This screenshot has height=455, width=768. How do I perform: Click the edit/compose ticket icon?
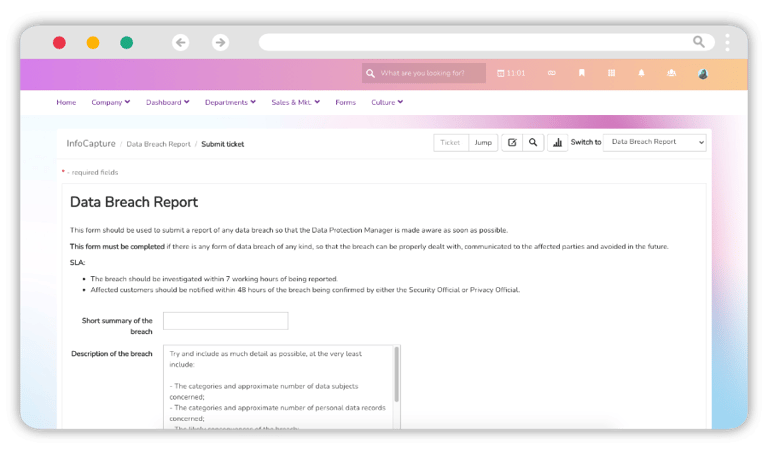[511, 143]
